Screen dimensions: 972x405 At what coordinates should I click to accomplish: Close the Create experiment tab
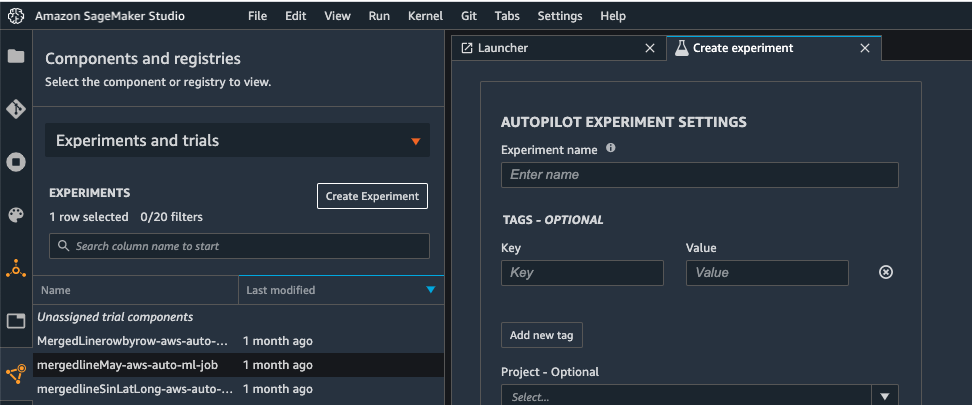pyautogui.click(x=865, y=48)
